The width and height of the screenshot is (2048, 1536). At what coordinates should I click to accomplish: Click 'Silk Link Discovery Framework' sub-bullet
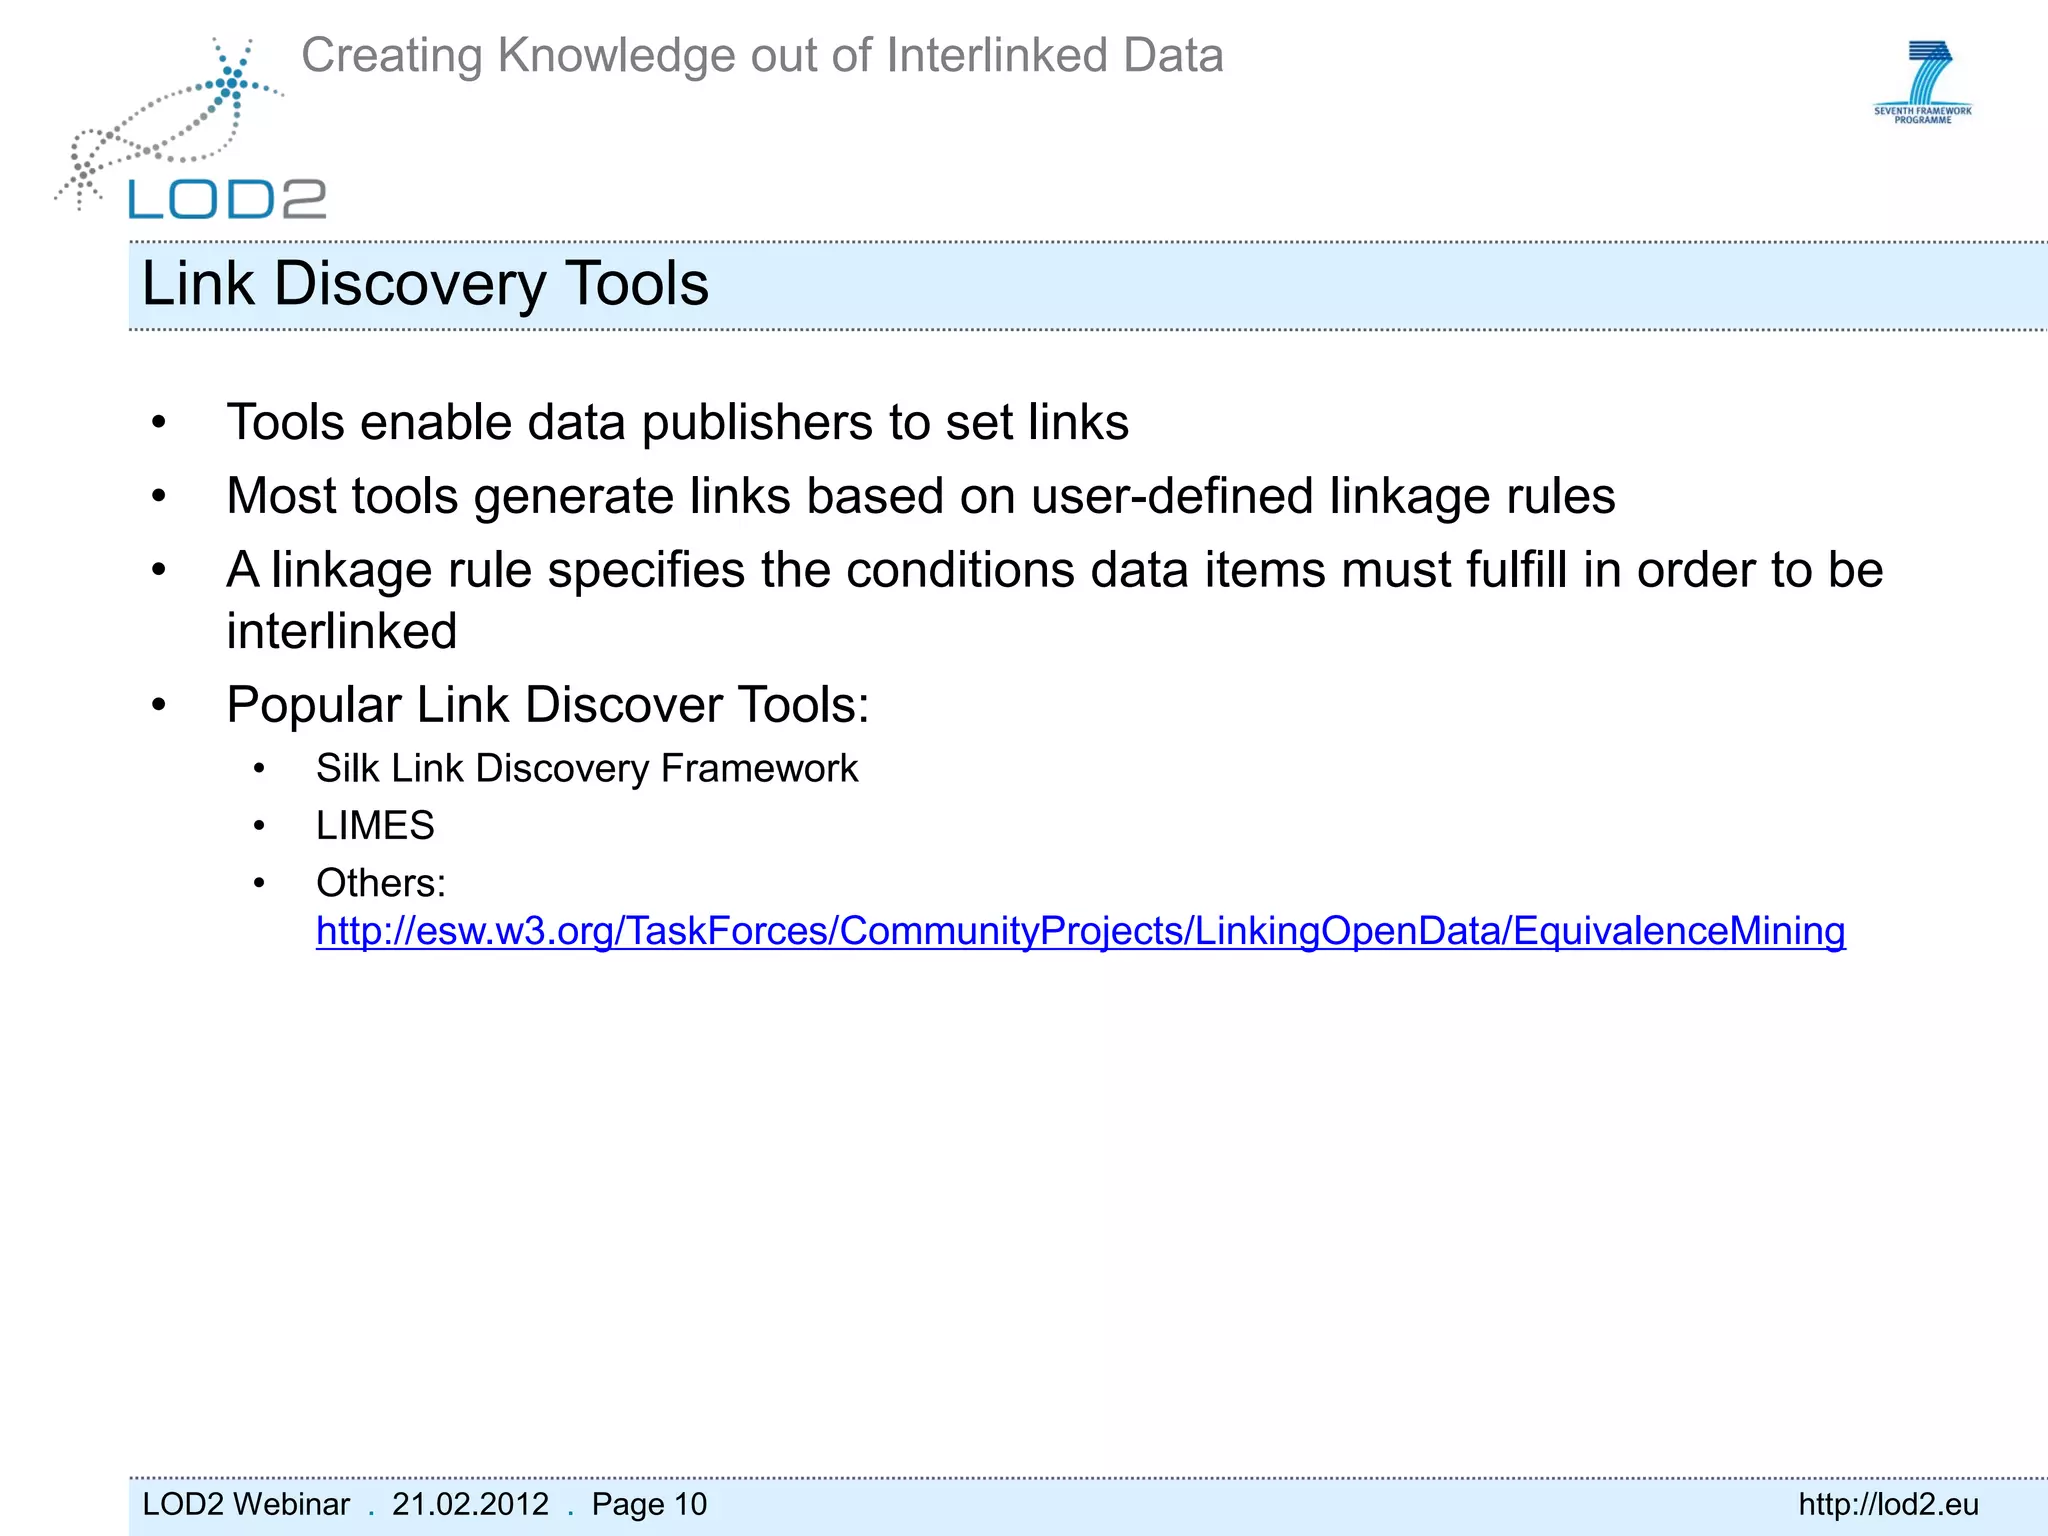587,769
